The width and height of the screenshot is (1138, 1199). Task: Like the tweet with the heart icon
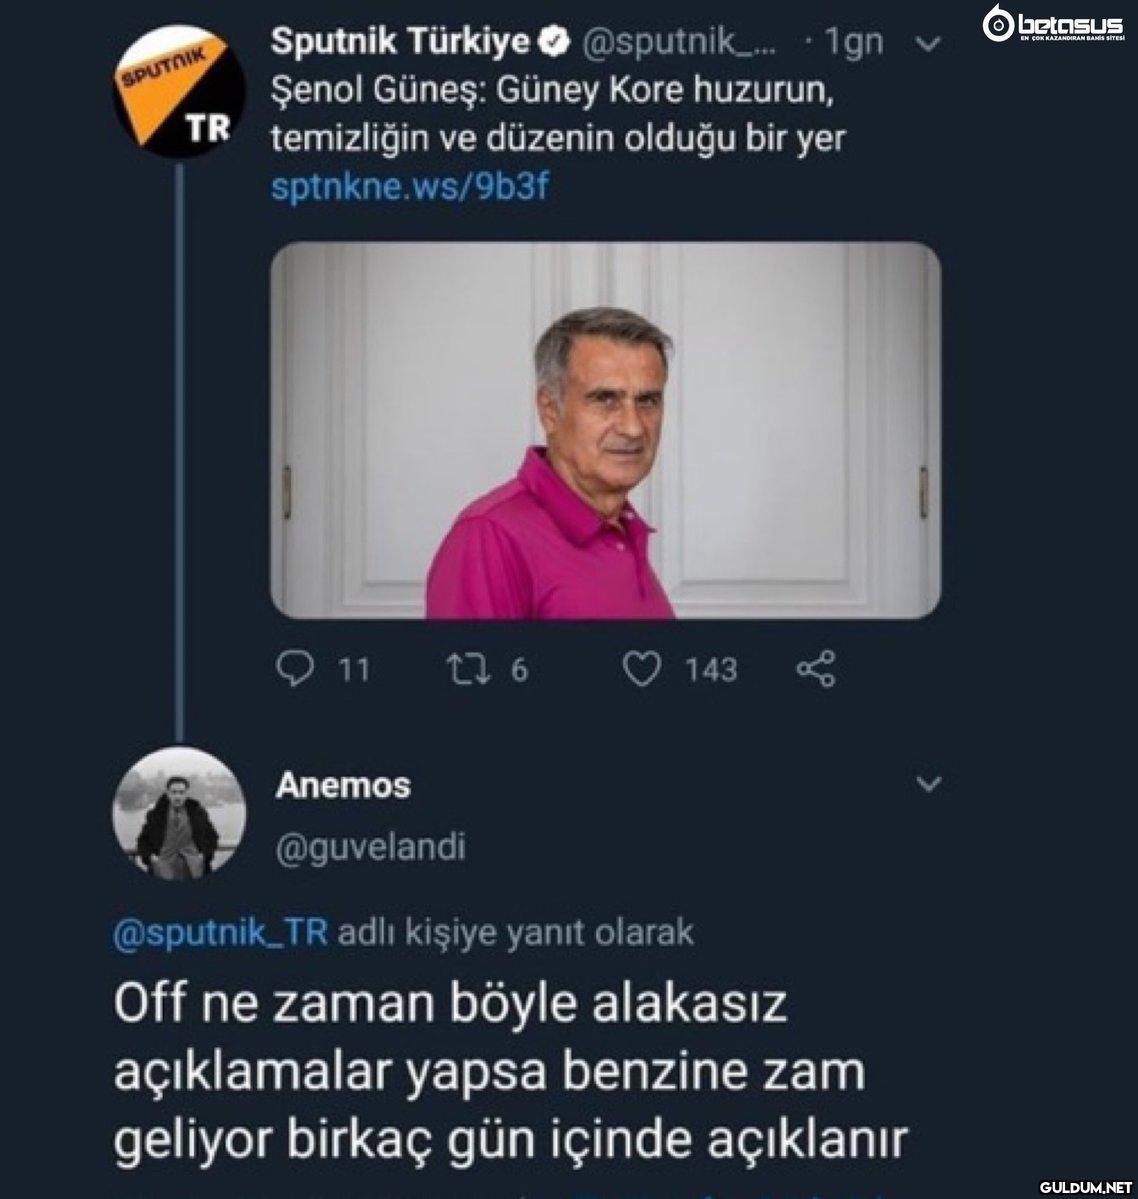pos(641,669)
